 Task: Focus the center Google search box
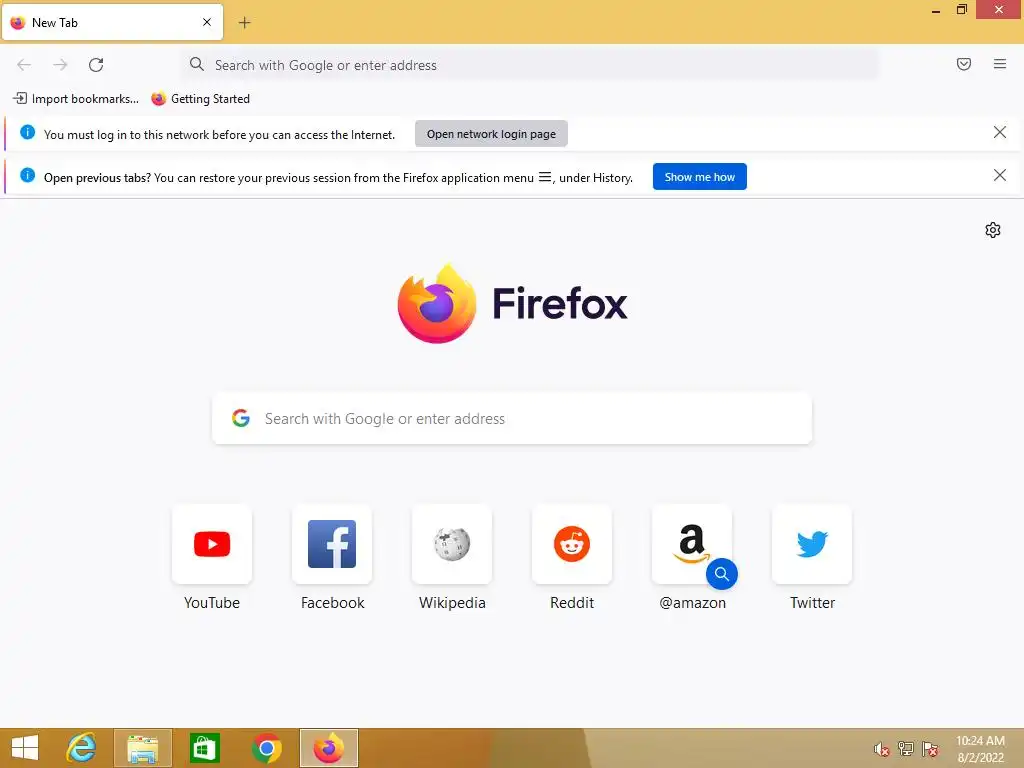tap(512, 419)
